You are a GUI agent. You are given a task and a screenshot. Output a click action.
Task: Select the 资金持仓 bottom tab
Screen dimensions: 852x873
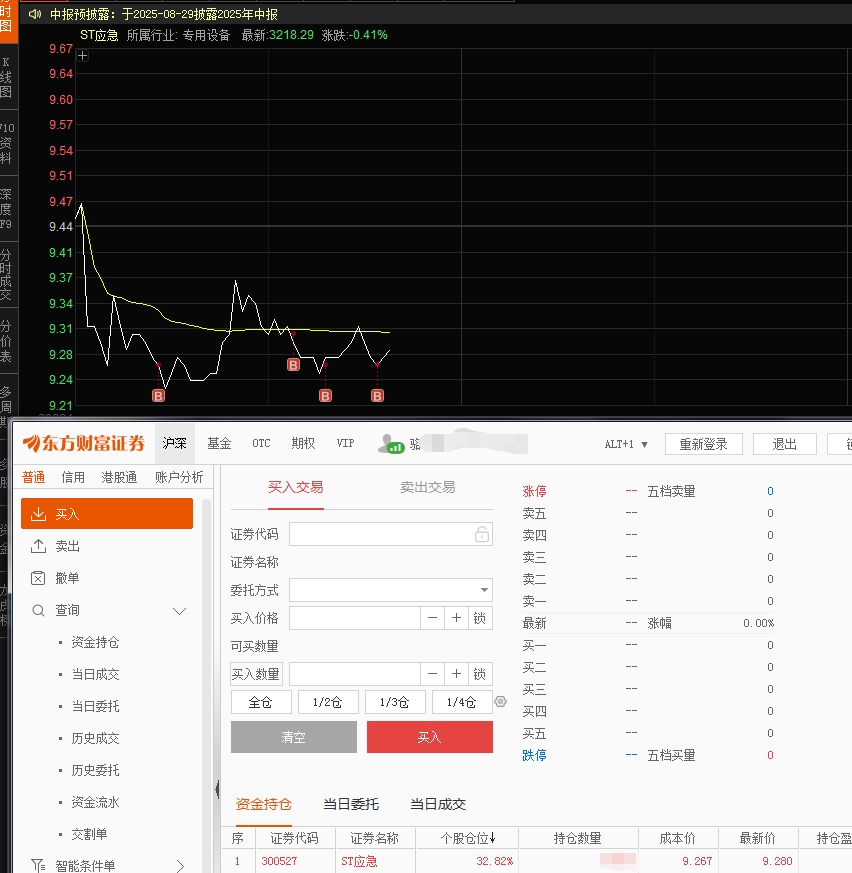point(263,804)
